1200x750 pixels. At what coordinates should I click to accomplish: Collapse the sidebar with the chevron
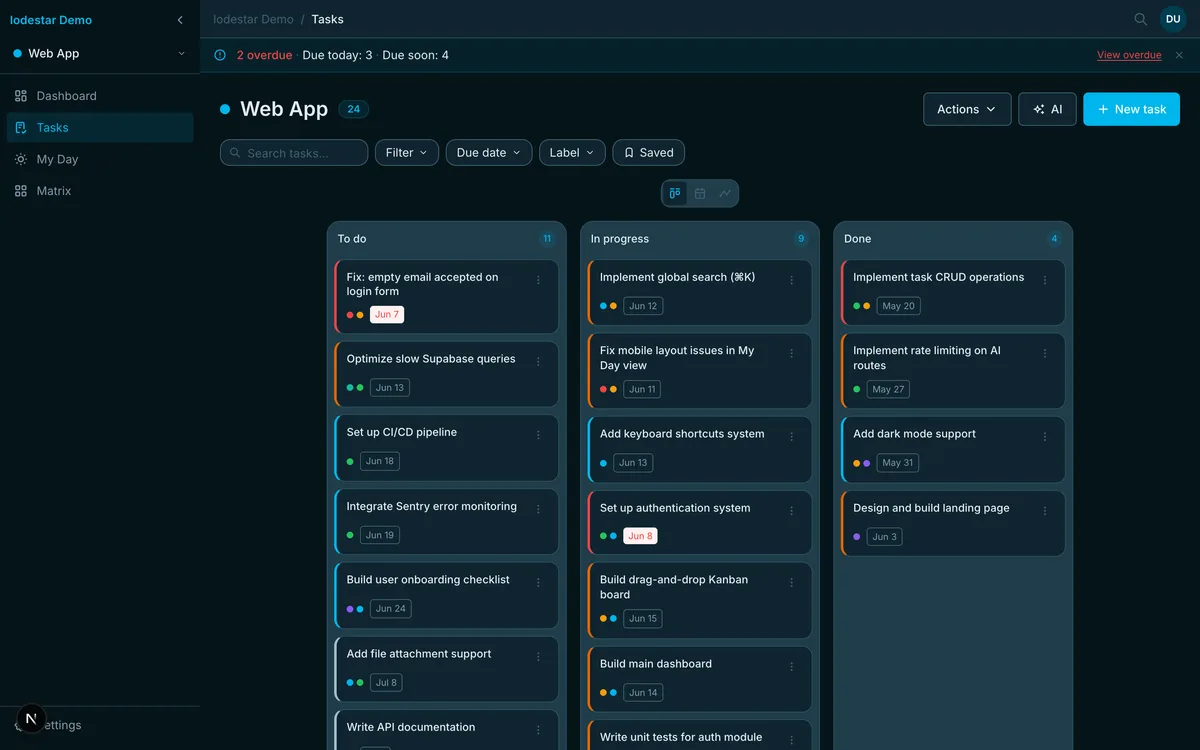pyautogui.click(x=180, y=20)
